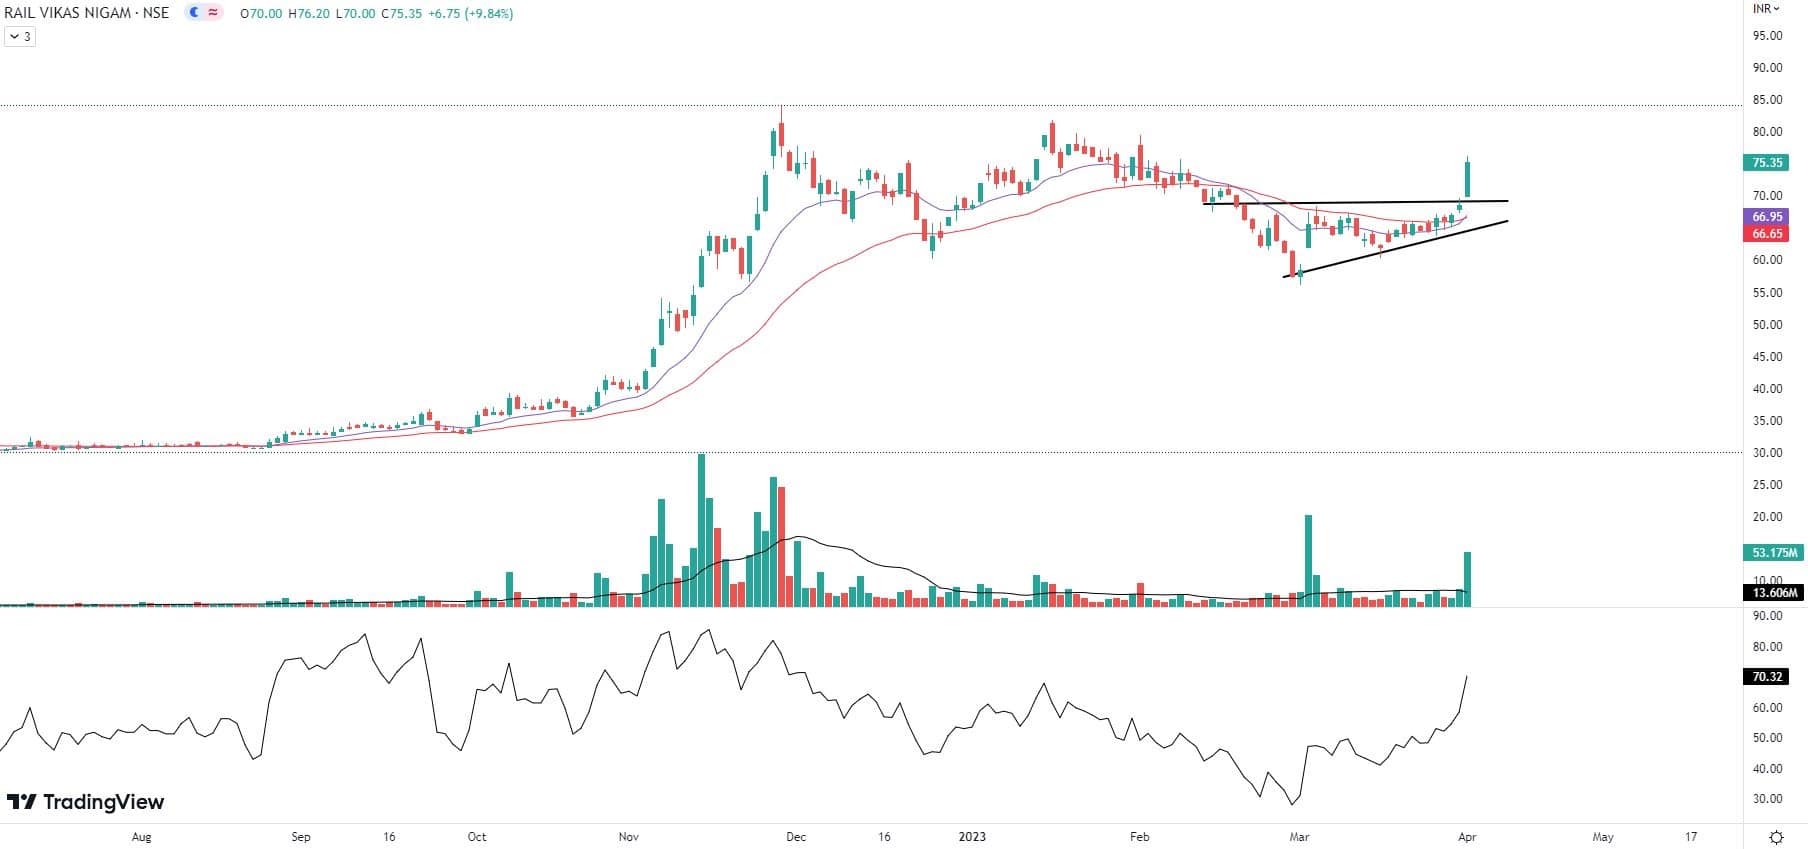Click the 2023 label on time axis

(x=971, y=837)
